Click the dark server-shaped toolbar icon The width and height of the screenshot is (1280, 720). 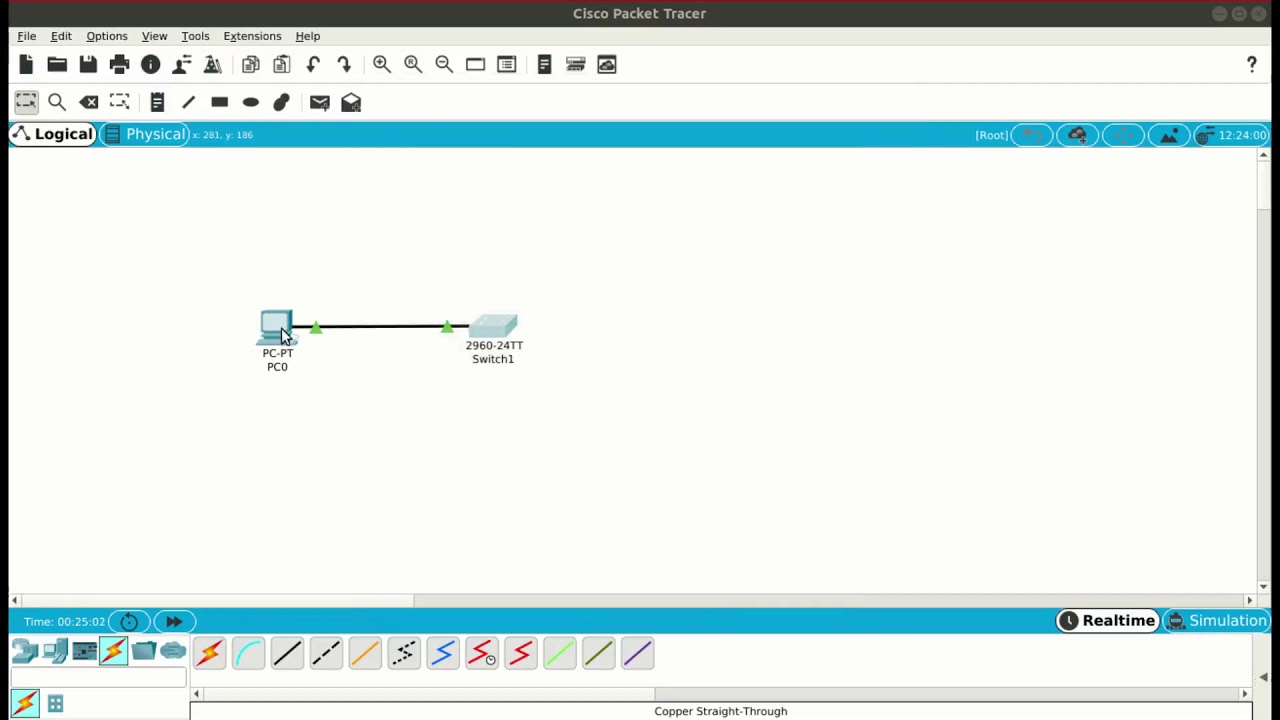tap(544, 65)
